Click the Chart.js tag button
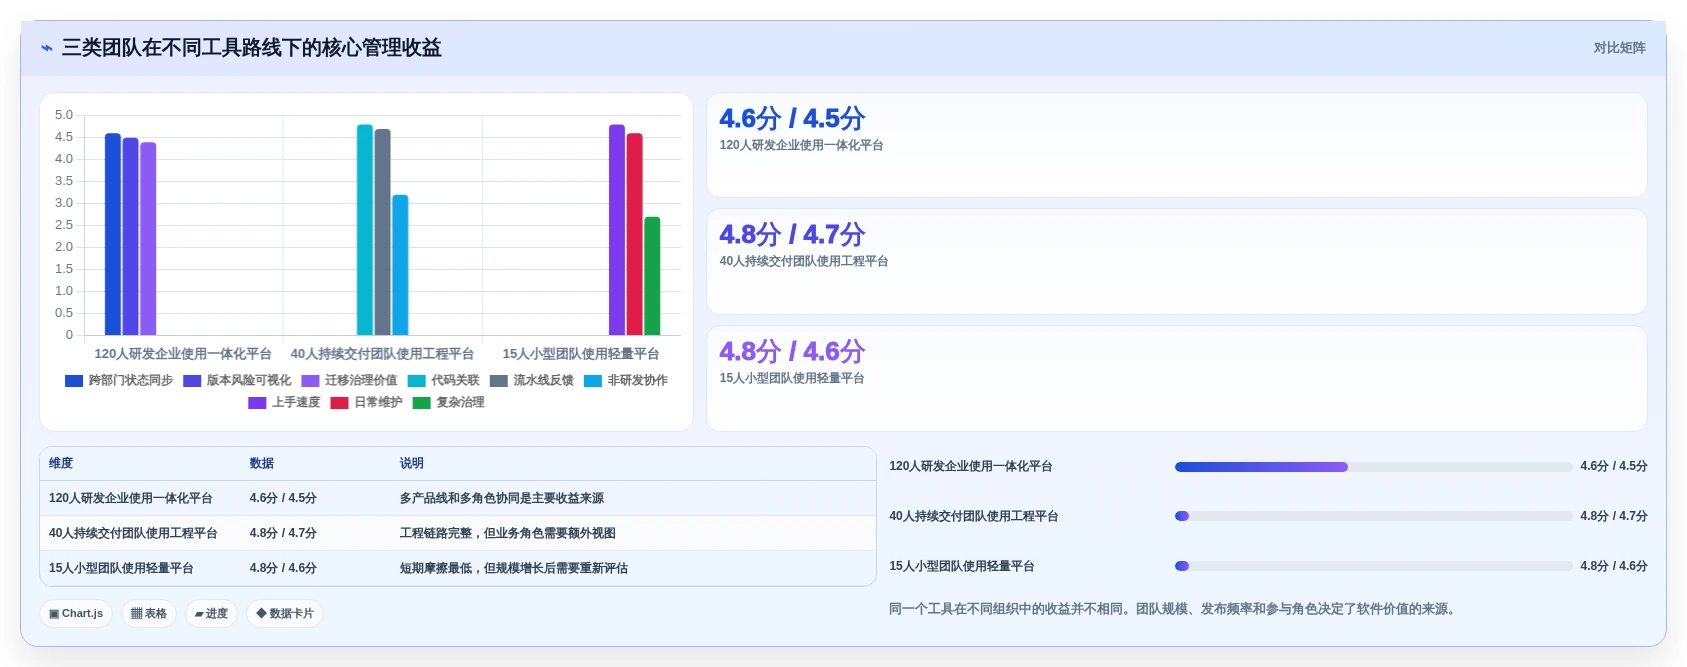Viewport: 1687px width, 667px height. [x=76, y=613]
